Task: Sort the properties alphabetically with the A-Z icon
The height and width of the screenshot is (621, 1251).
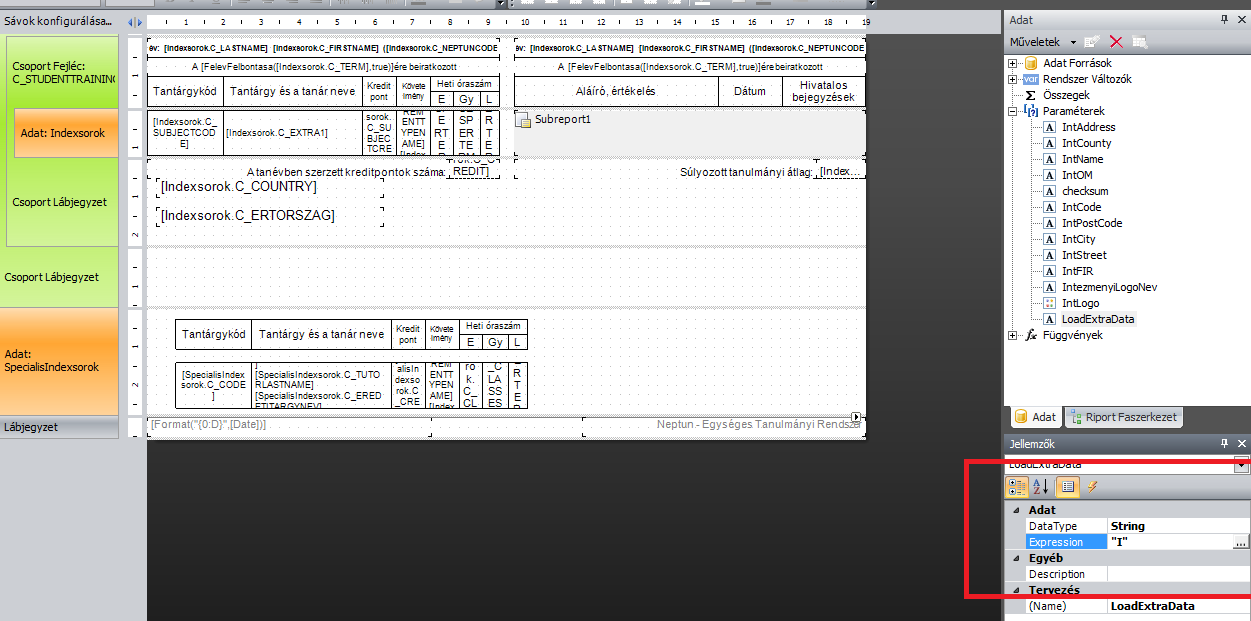Action: (x=1040, y=487)
